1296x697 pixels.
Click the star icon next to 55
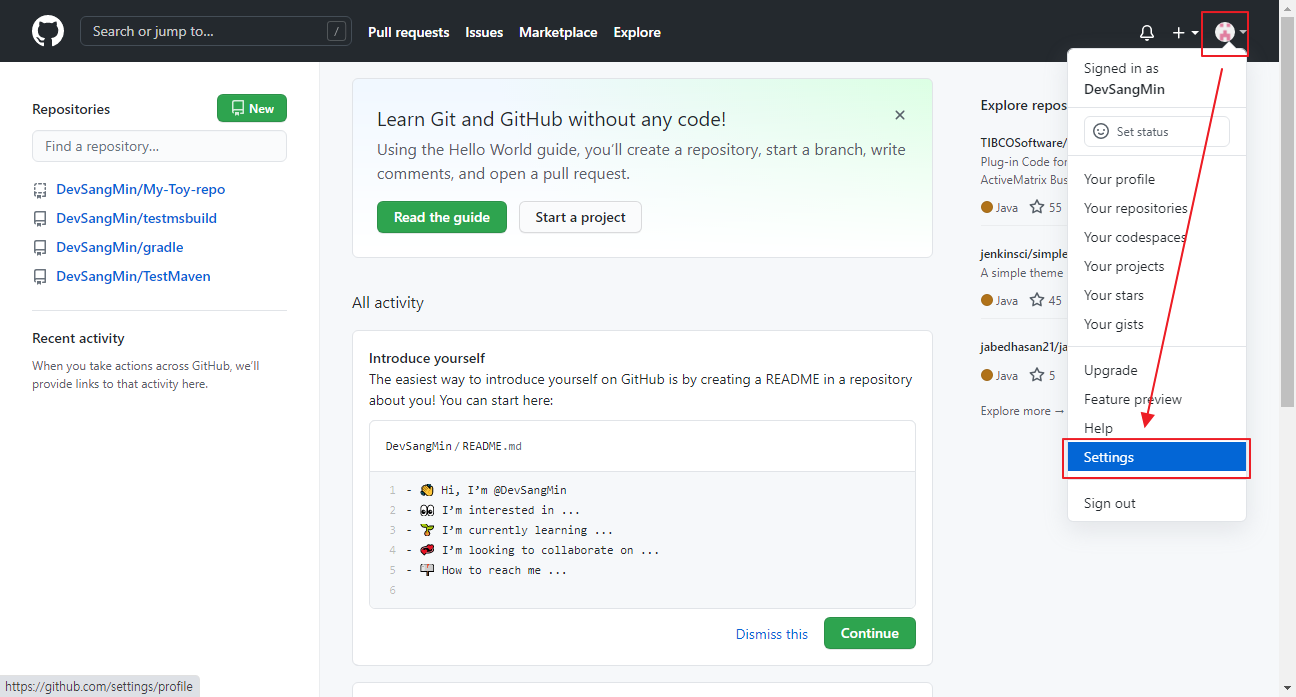click(x=1037, y=207)
